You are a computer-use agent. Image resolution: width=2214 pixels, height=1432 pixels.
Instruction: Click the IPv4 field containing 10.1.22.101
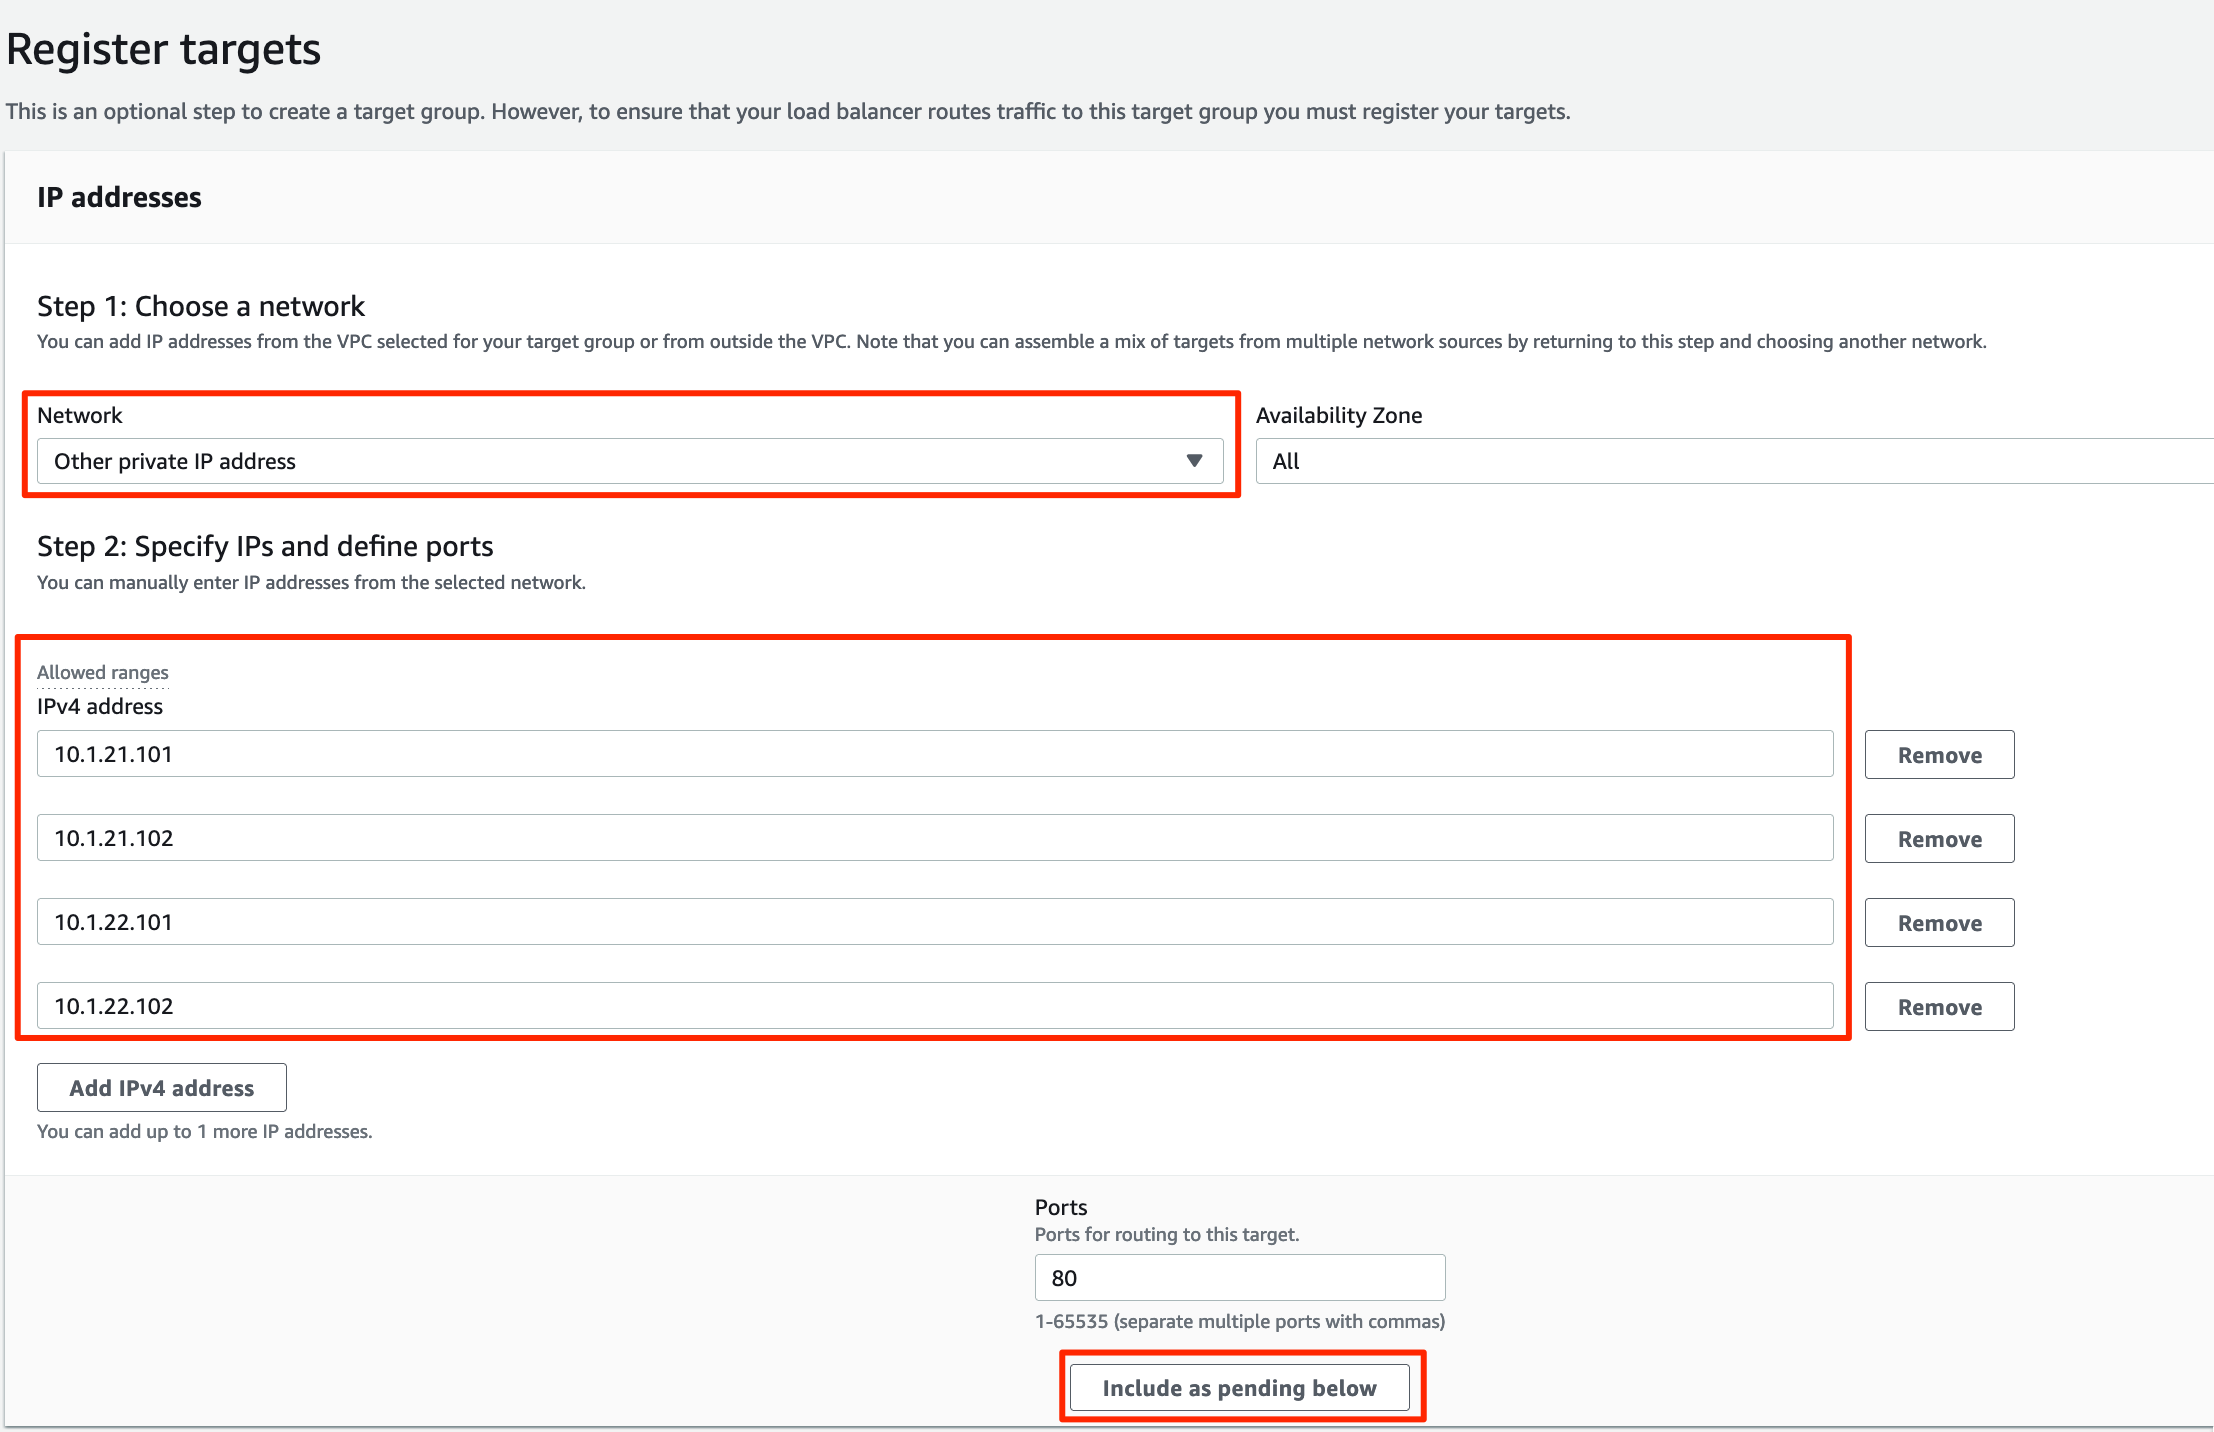click(x=935, y=922)
